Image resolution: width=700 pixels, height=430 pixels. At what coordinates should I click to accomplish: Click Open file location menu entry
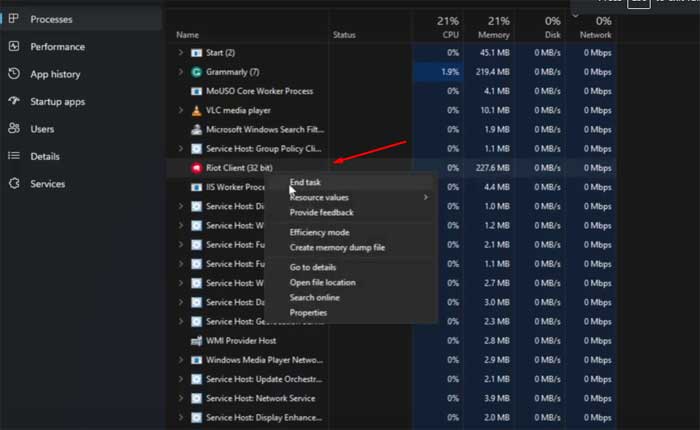tap(322, 282)
